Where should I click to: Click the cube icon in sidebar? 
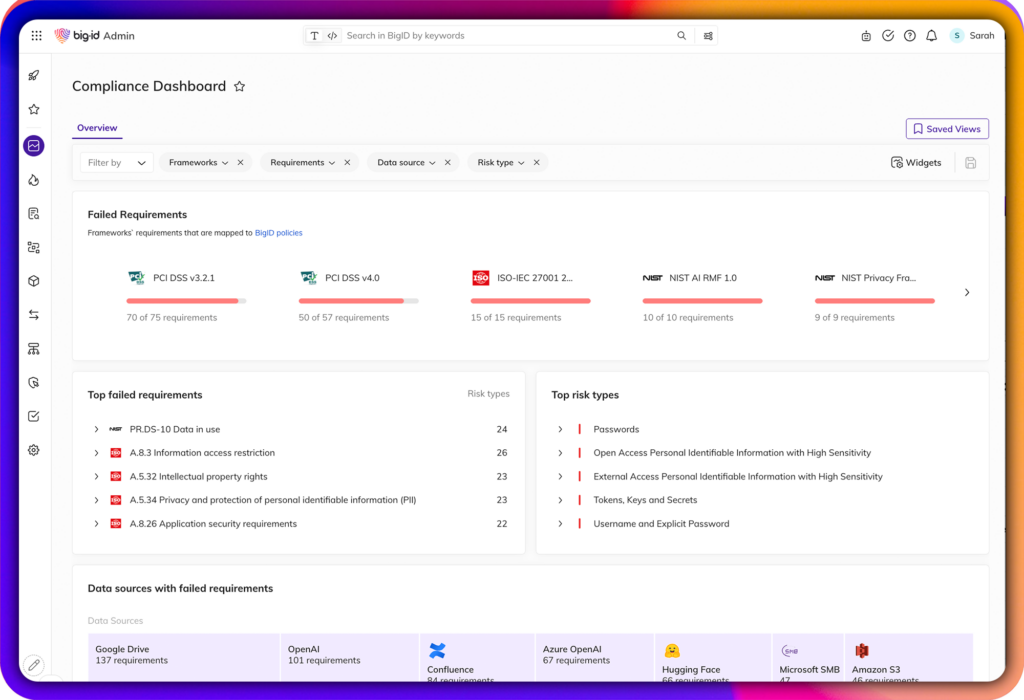point(34,281)
